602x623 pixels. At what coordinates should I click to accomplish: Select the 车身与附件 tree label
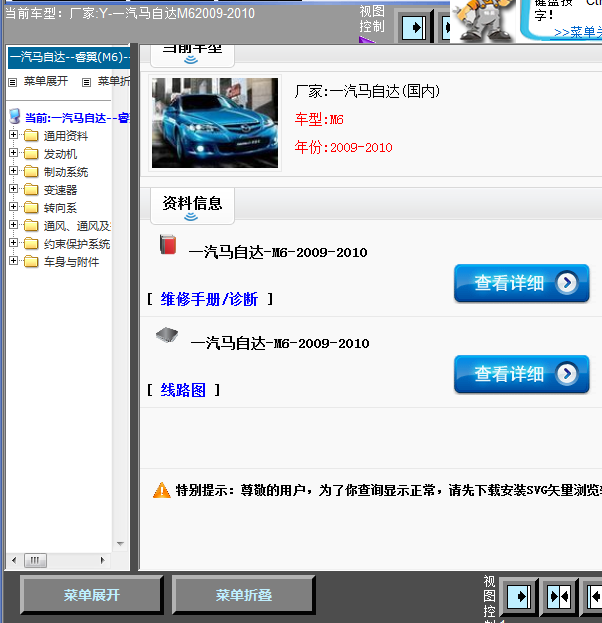click(x=71, y=262)
